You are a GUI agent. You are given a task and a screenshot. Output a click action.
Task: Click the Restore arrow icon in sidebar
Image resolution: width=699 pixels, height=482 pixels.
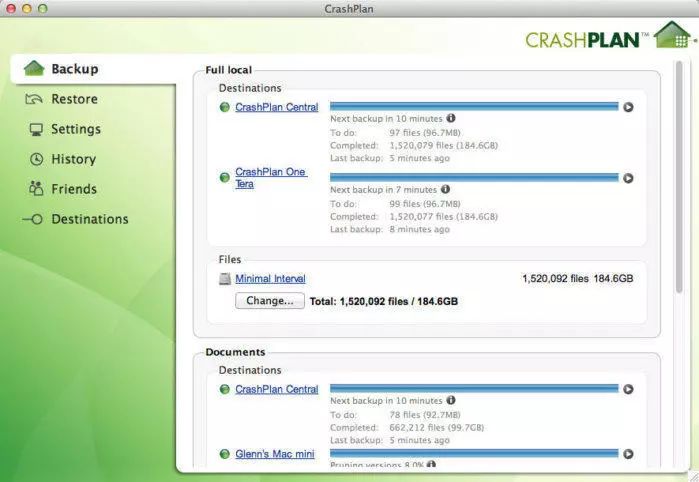click(x=34, y=99)
